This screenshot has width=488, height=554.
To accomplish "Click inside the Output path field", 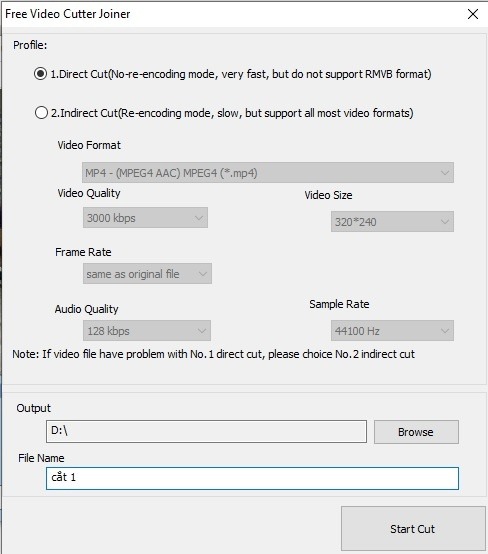I will coord(206,431).
